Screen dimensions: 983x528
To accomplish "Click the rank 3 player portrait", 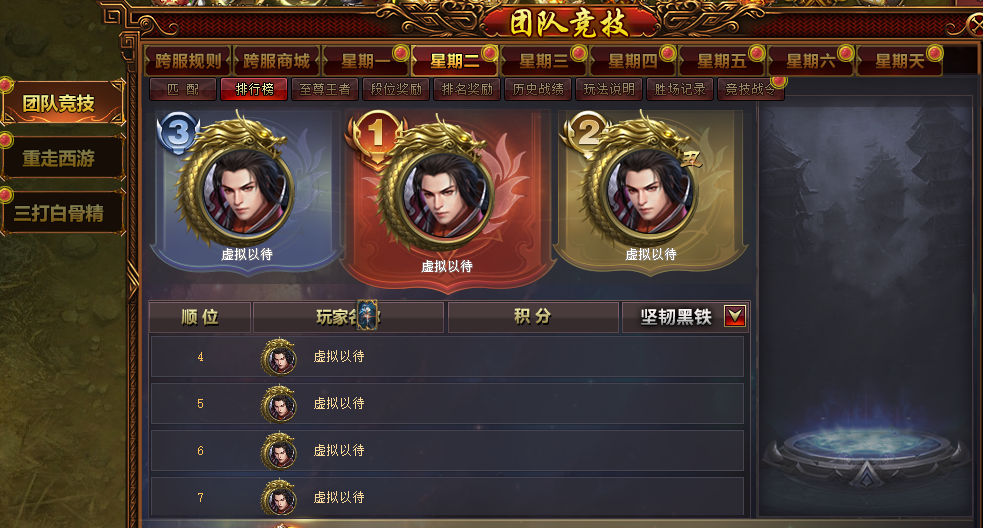I will 245,191.
